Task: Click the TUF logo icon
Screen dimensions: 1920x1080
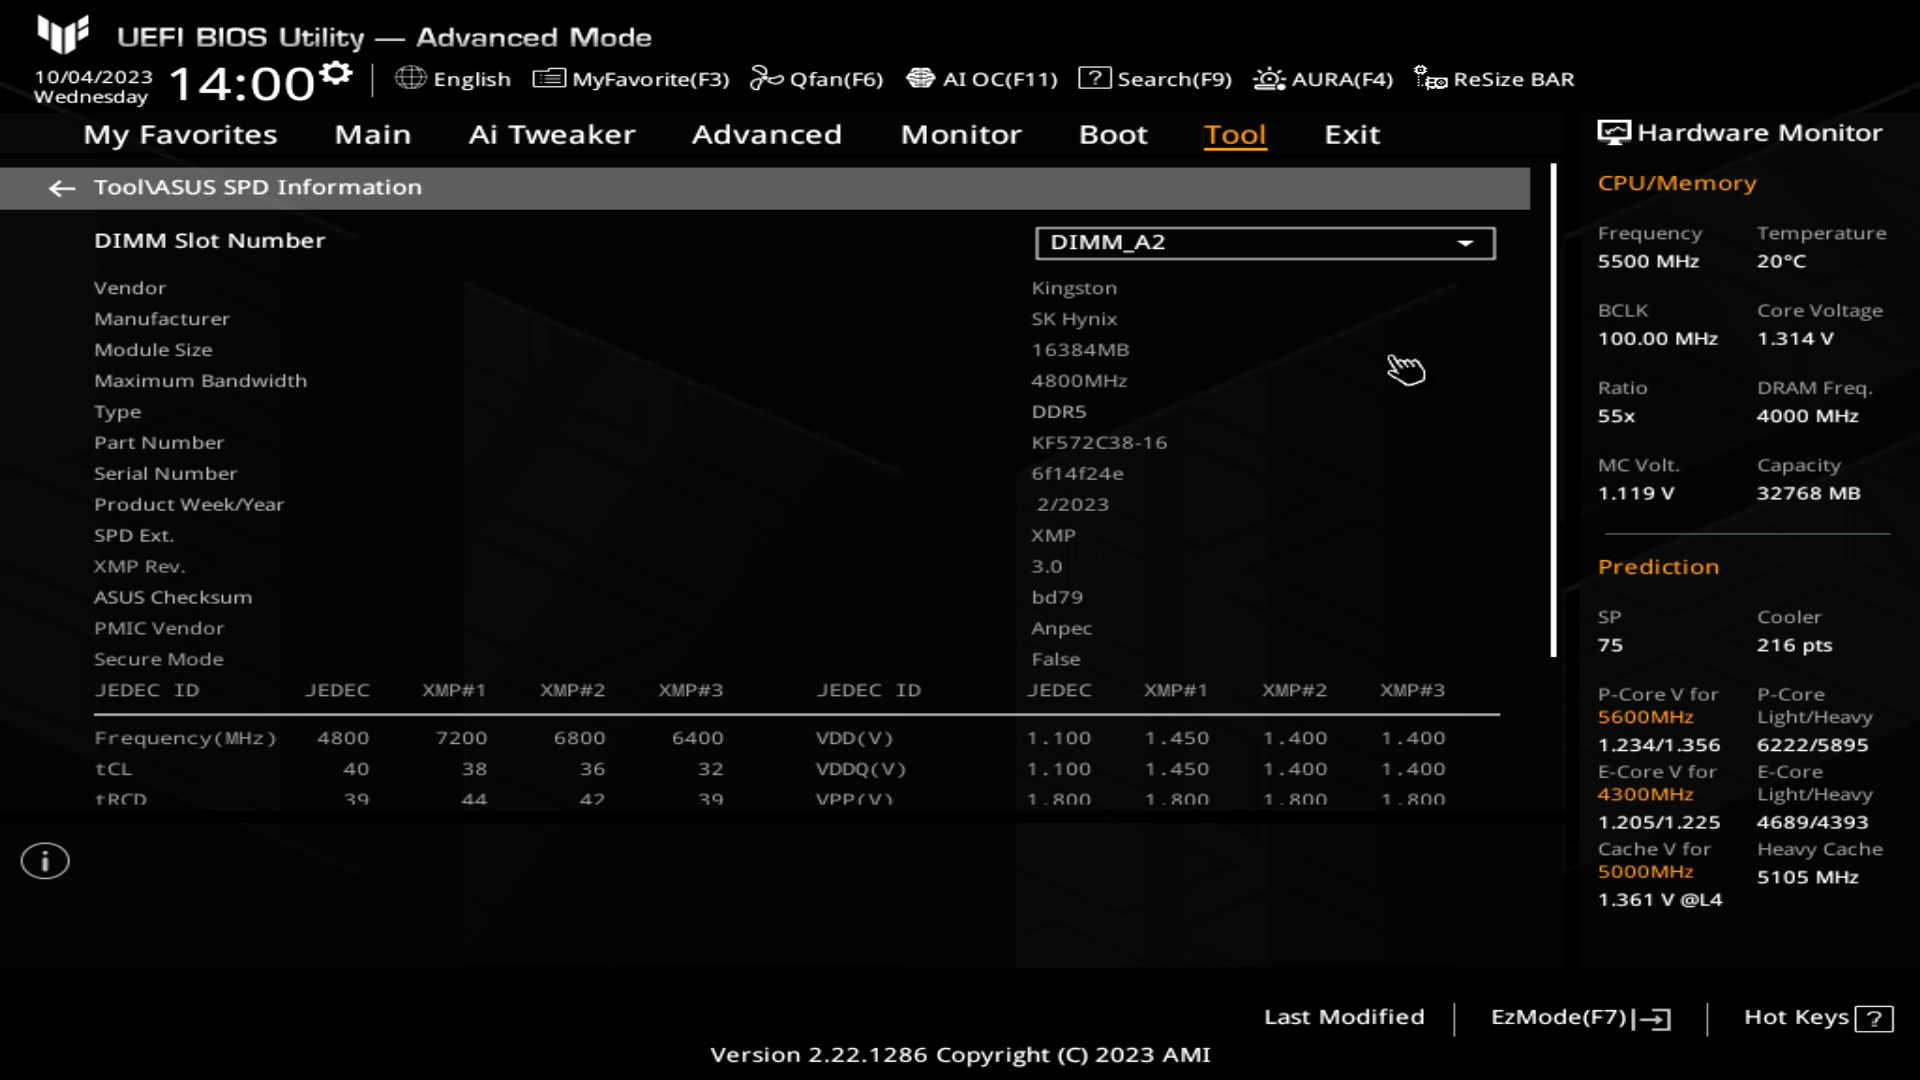Action: point(63,34)
